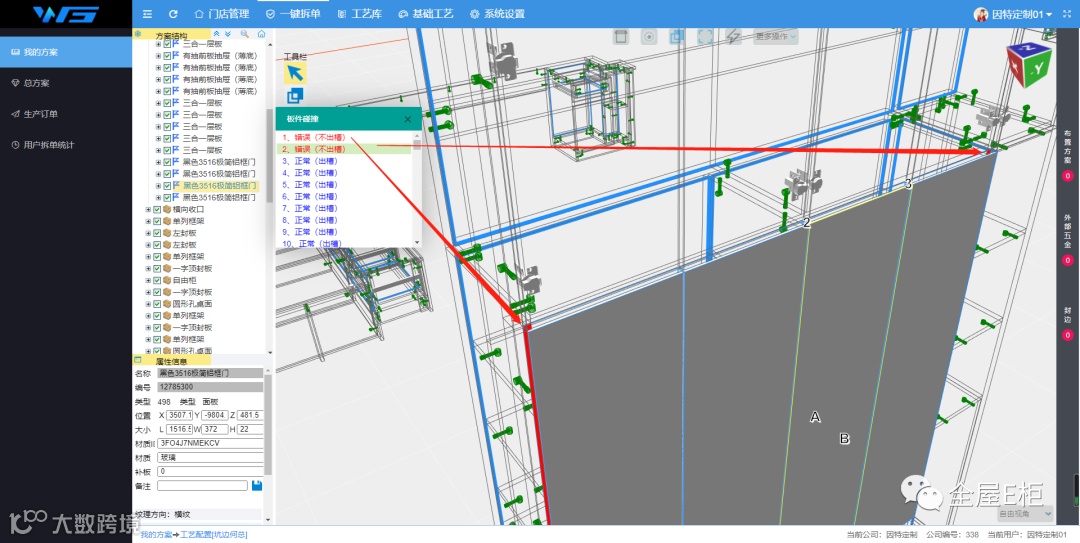Viewport: 1080px width, 543px height.
Task: Click the collision list scroll-down arrow
Action: coord(417,243)
